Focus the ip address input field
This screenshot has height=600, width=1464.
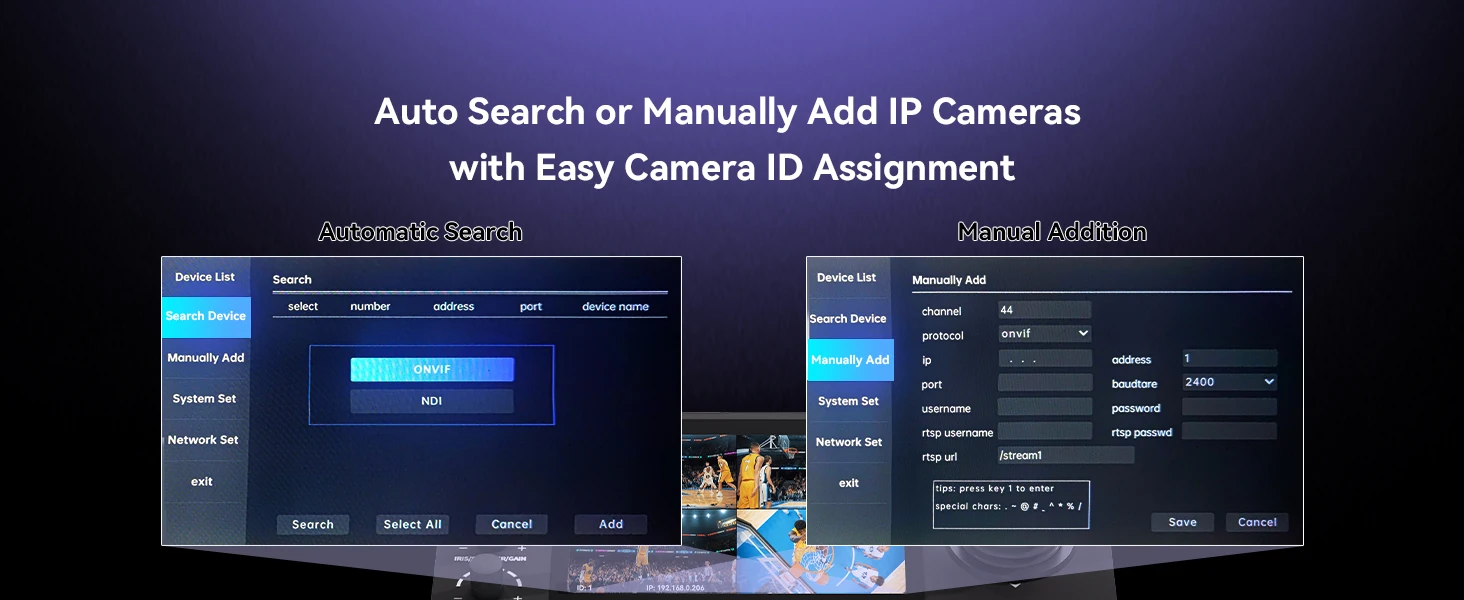click(x=1045, y=359)
